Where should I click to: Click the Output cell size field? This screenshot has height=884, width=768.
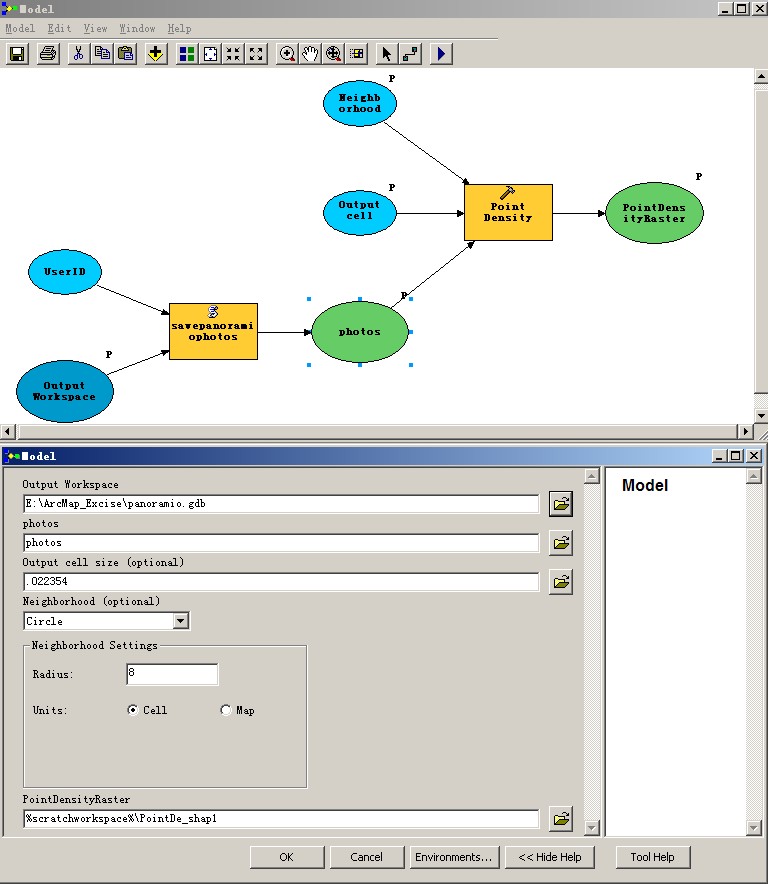pos(281,581)
